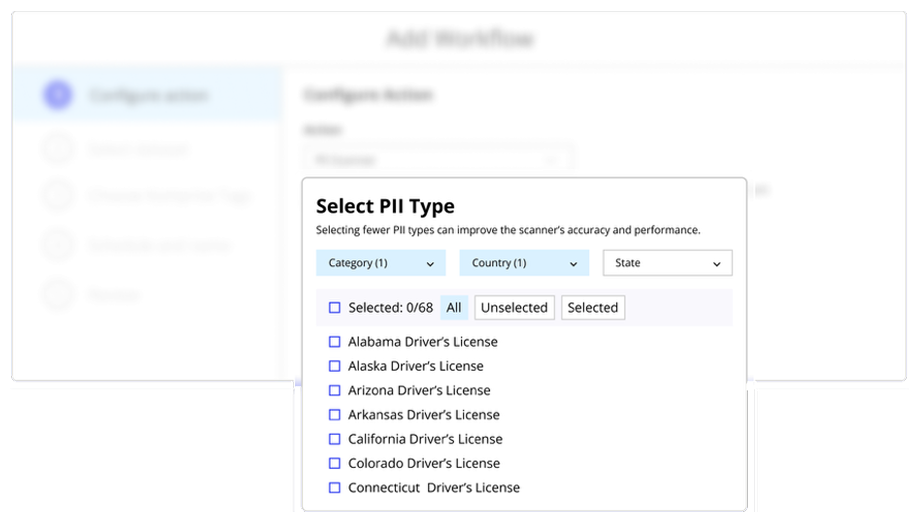This screenshot has width=917, height=521.
Task: Select the Alaska Driver's License checkbox
Action: click(x=335, y=366)
